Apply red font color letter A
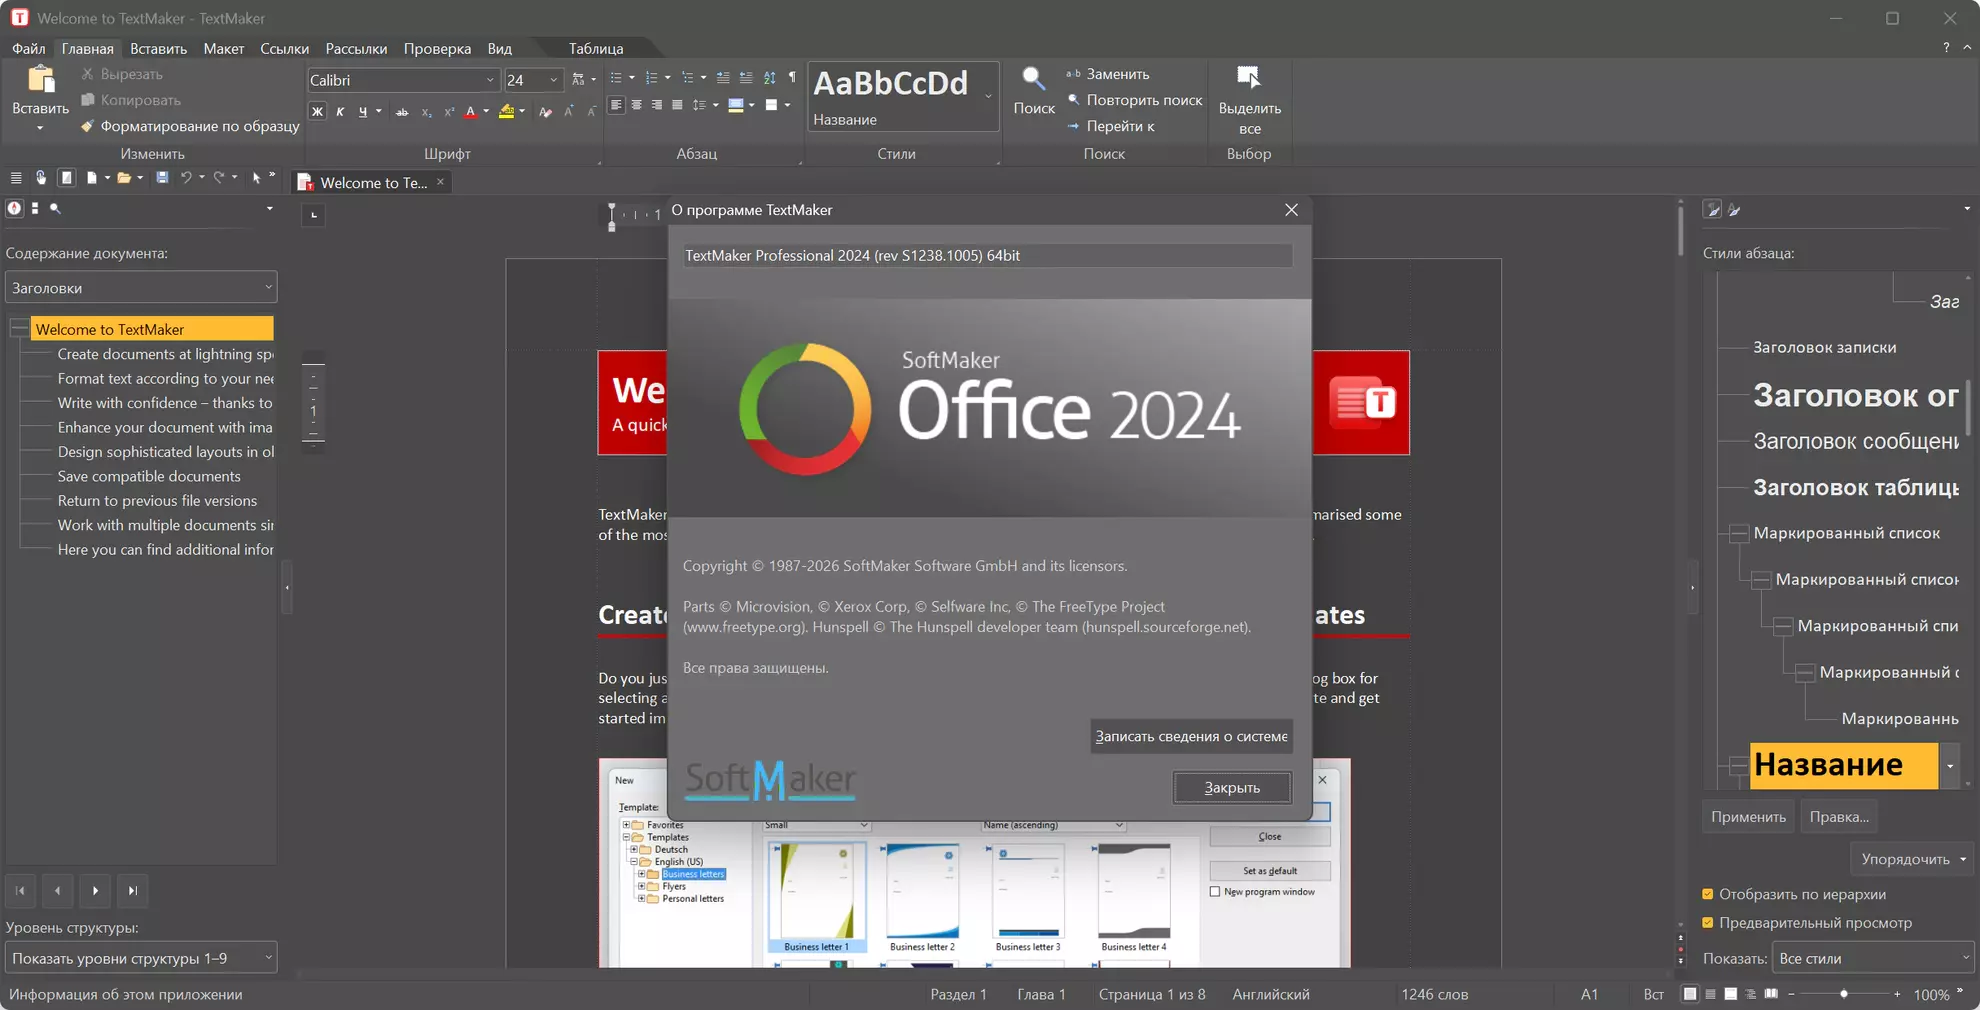This screenshot has width=1980, height=1010. (471, 111)
